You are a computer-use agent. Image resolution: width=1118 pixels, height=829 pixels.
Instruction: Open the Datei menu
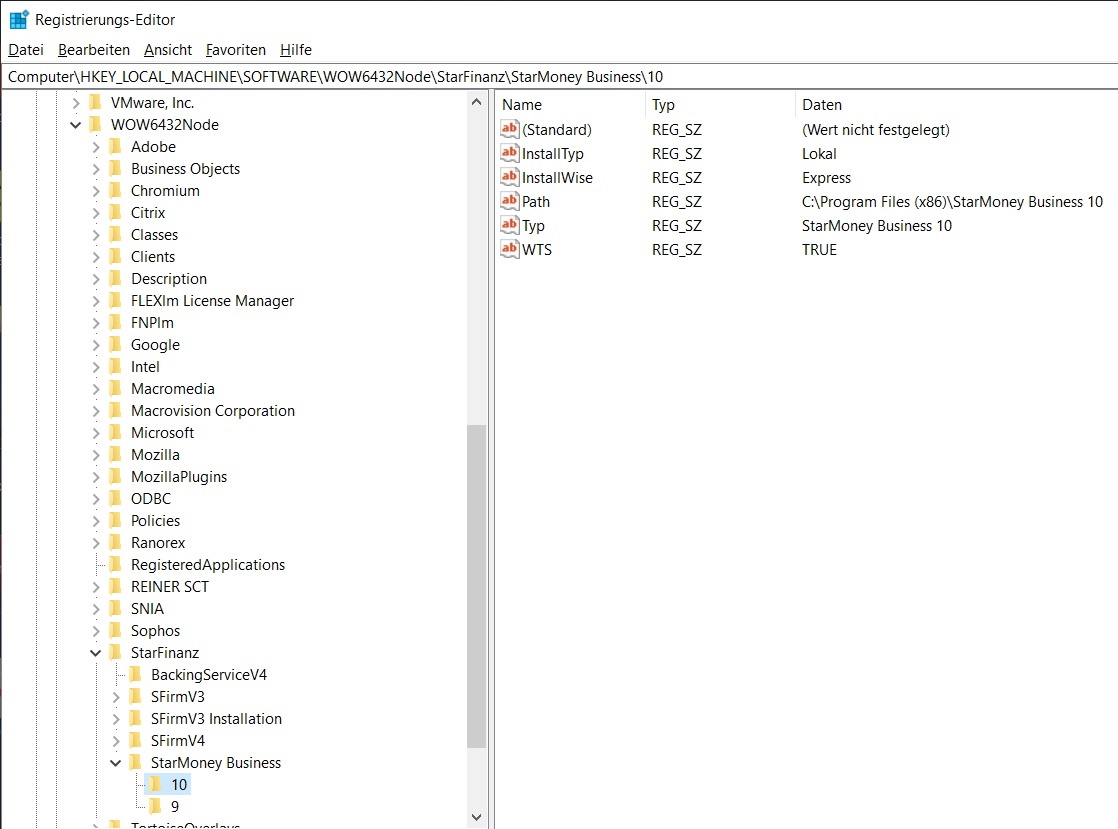[x=26, y=50]
